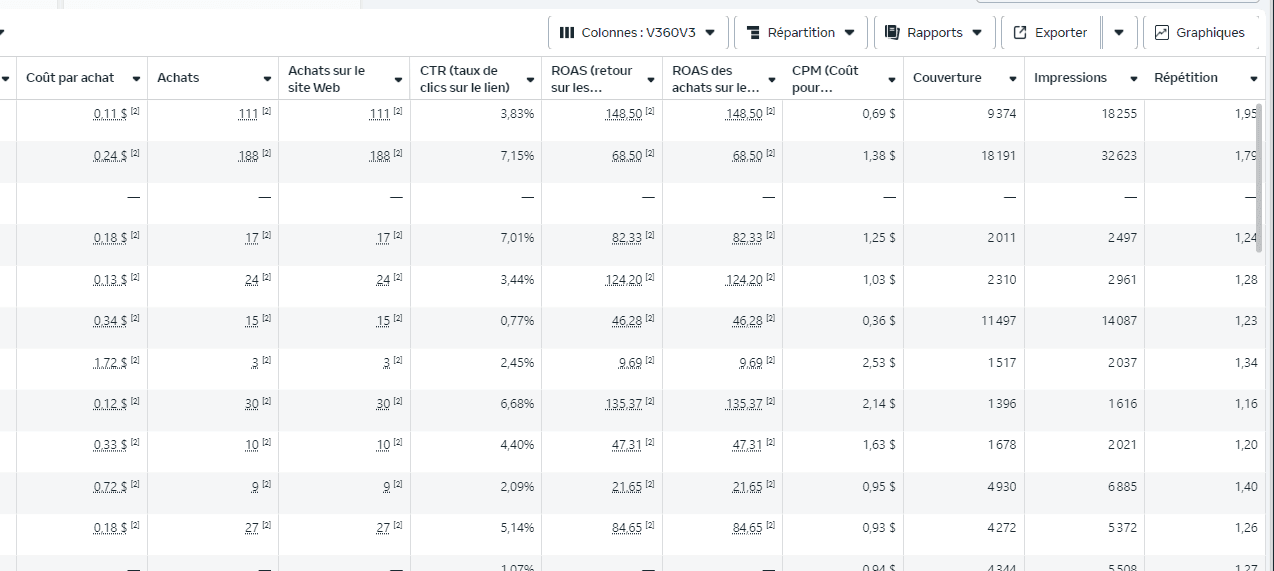Click the Exporter button
Image resolution: width=1274 pixels, height=571 pixels.
click(1050, 32)
